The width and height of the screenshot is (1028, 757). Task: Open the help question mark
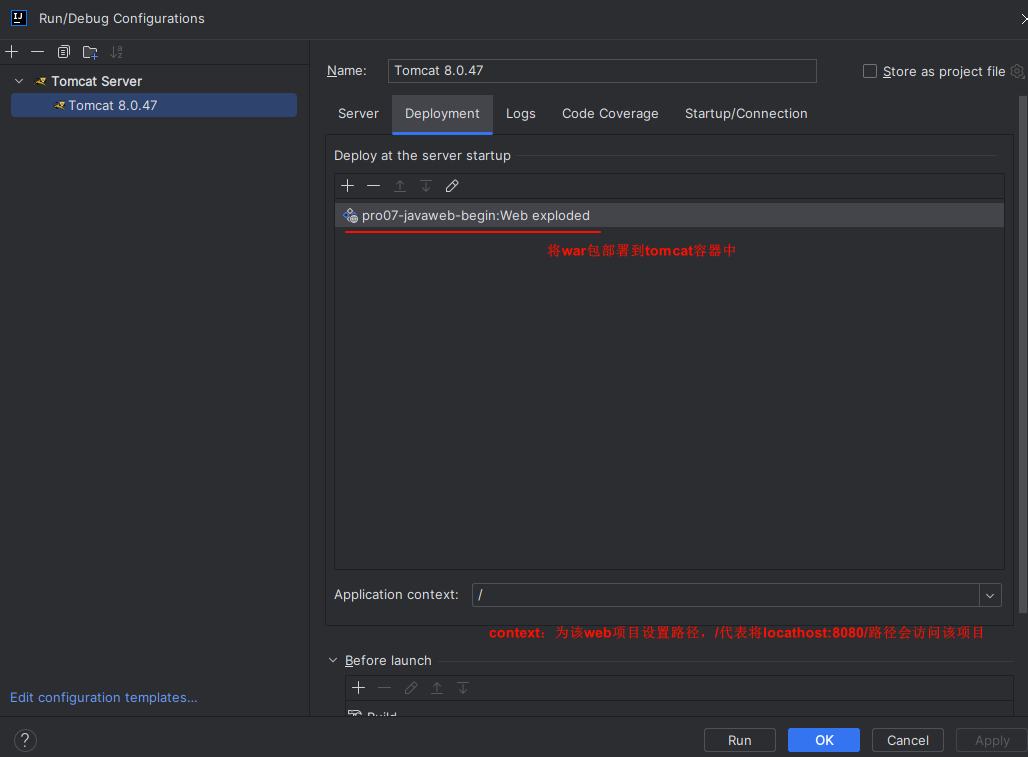(25, 740)
